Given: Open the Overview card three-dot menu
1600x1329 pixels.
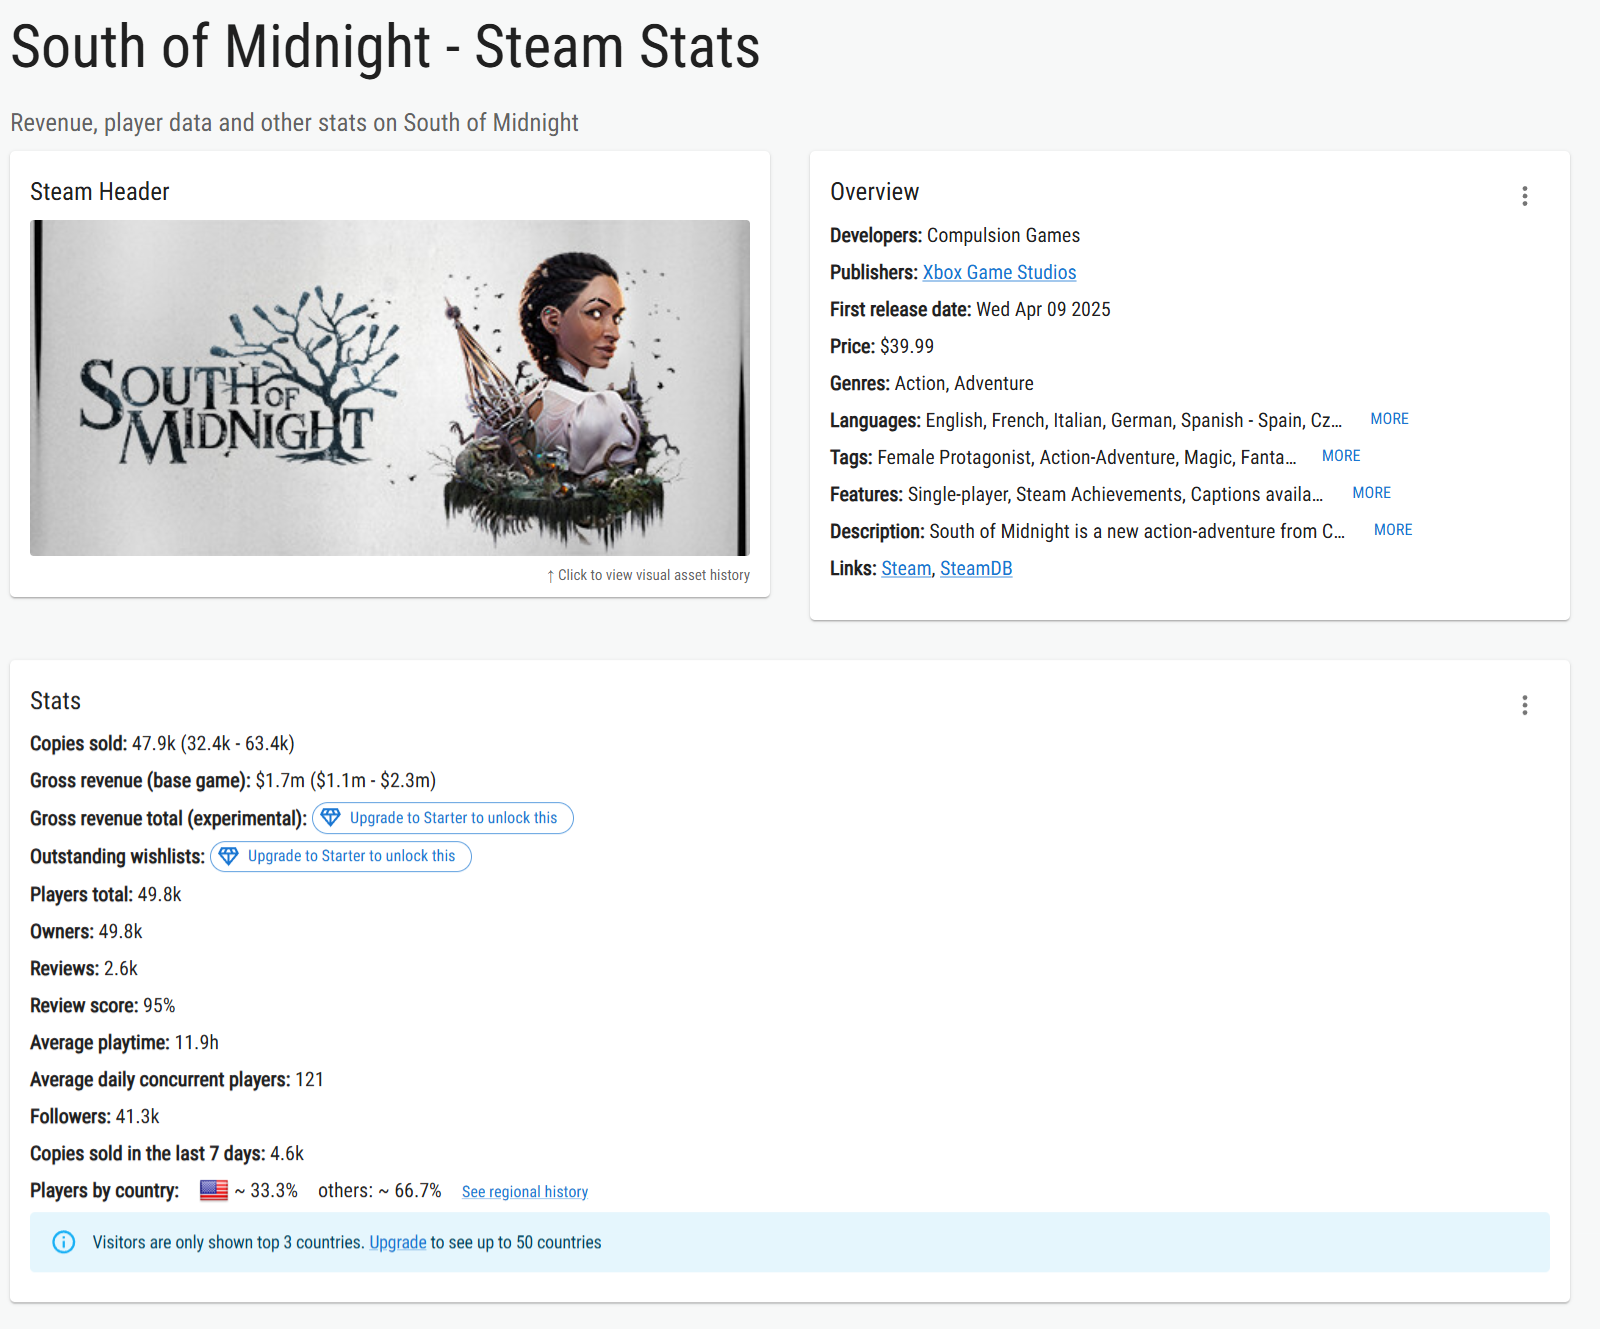Looking at the screenshot, I should pos(1525,196).
